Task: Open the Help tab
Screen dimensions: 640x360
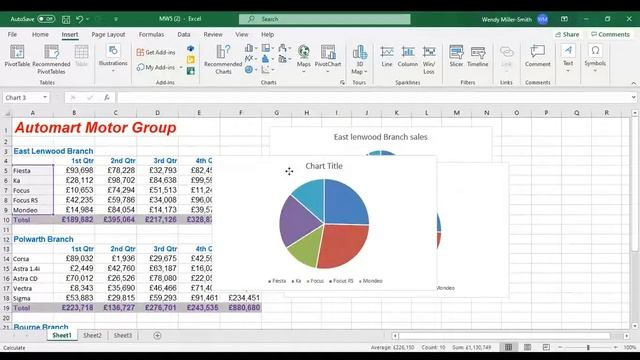Action: pyautogui.click(x=267, y=35)
